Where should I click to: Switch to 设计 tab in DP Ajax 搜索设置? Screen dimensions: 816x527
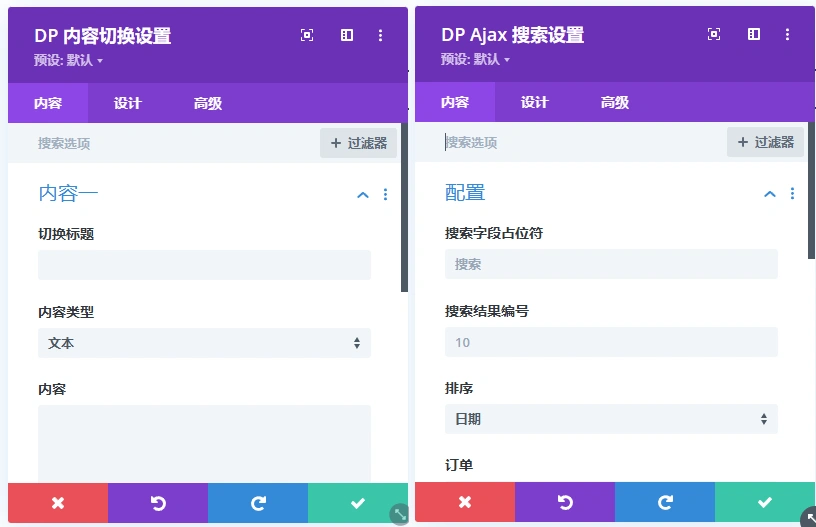tap(534, 102)
